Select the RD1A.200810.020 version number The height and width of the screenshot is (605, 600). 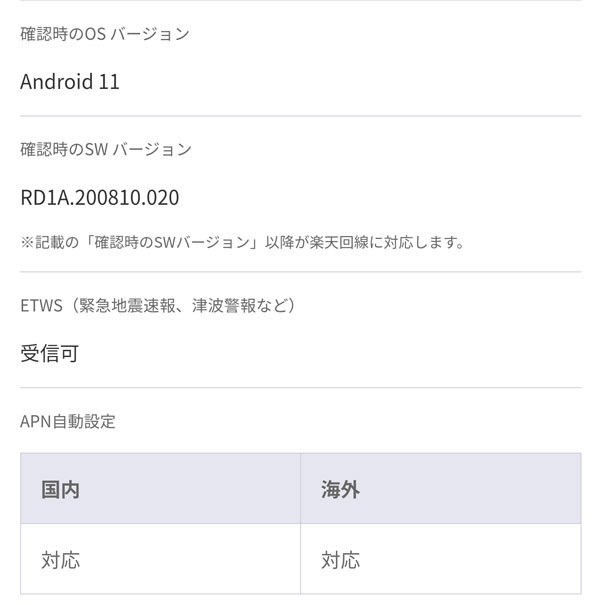[100, 197]
